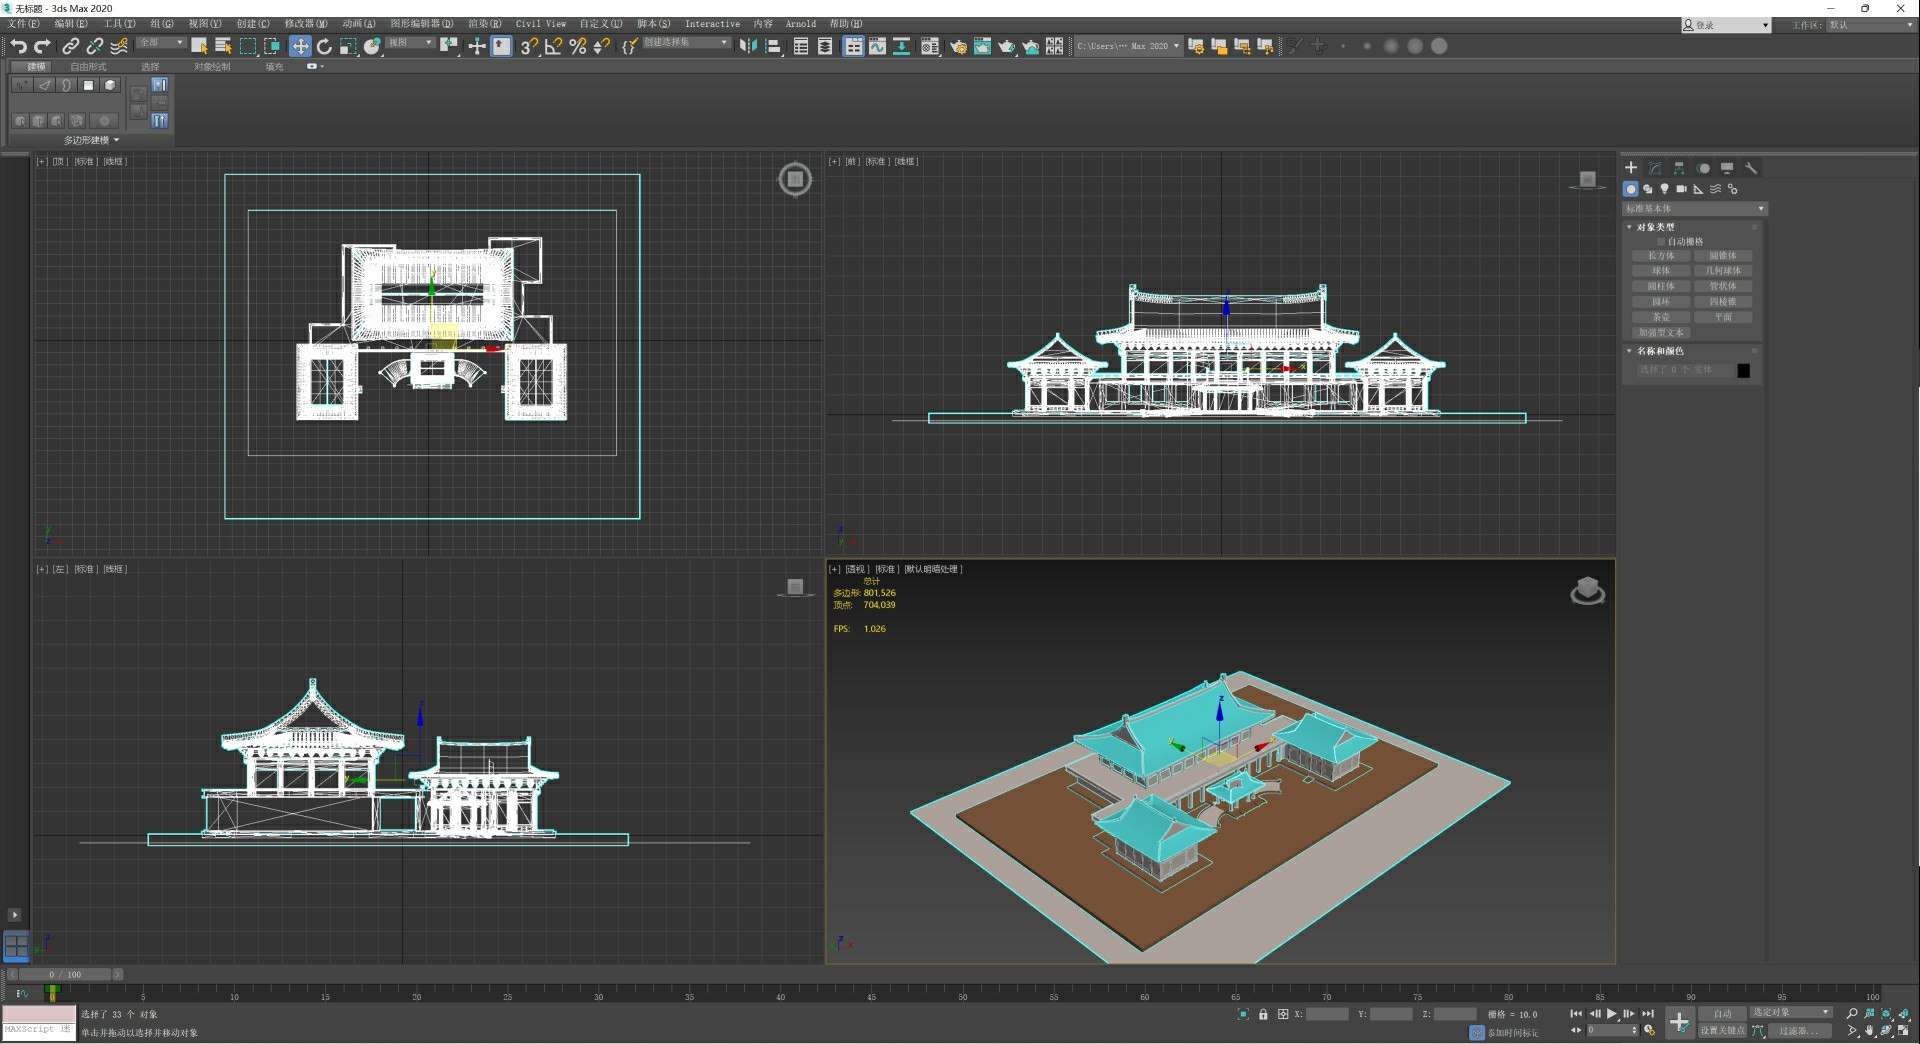This screenshot has width=1920, height=1044.
Task: Click the Redo arrow in main toolbar
Action: tap(42, 46)
